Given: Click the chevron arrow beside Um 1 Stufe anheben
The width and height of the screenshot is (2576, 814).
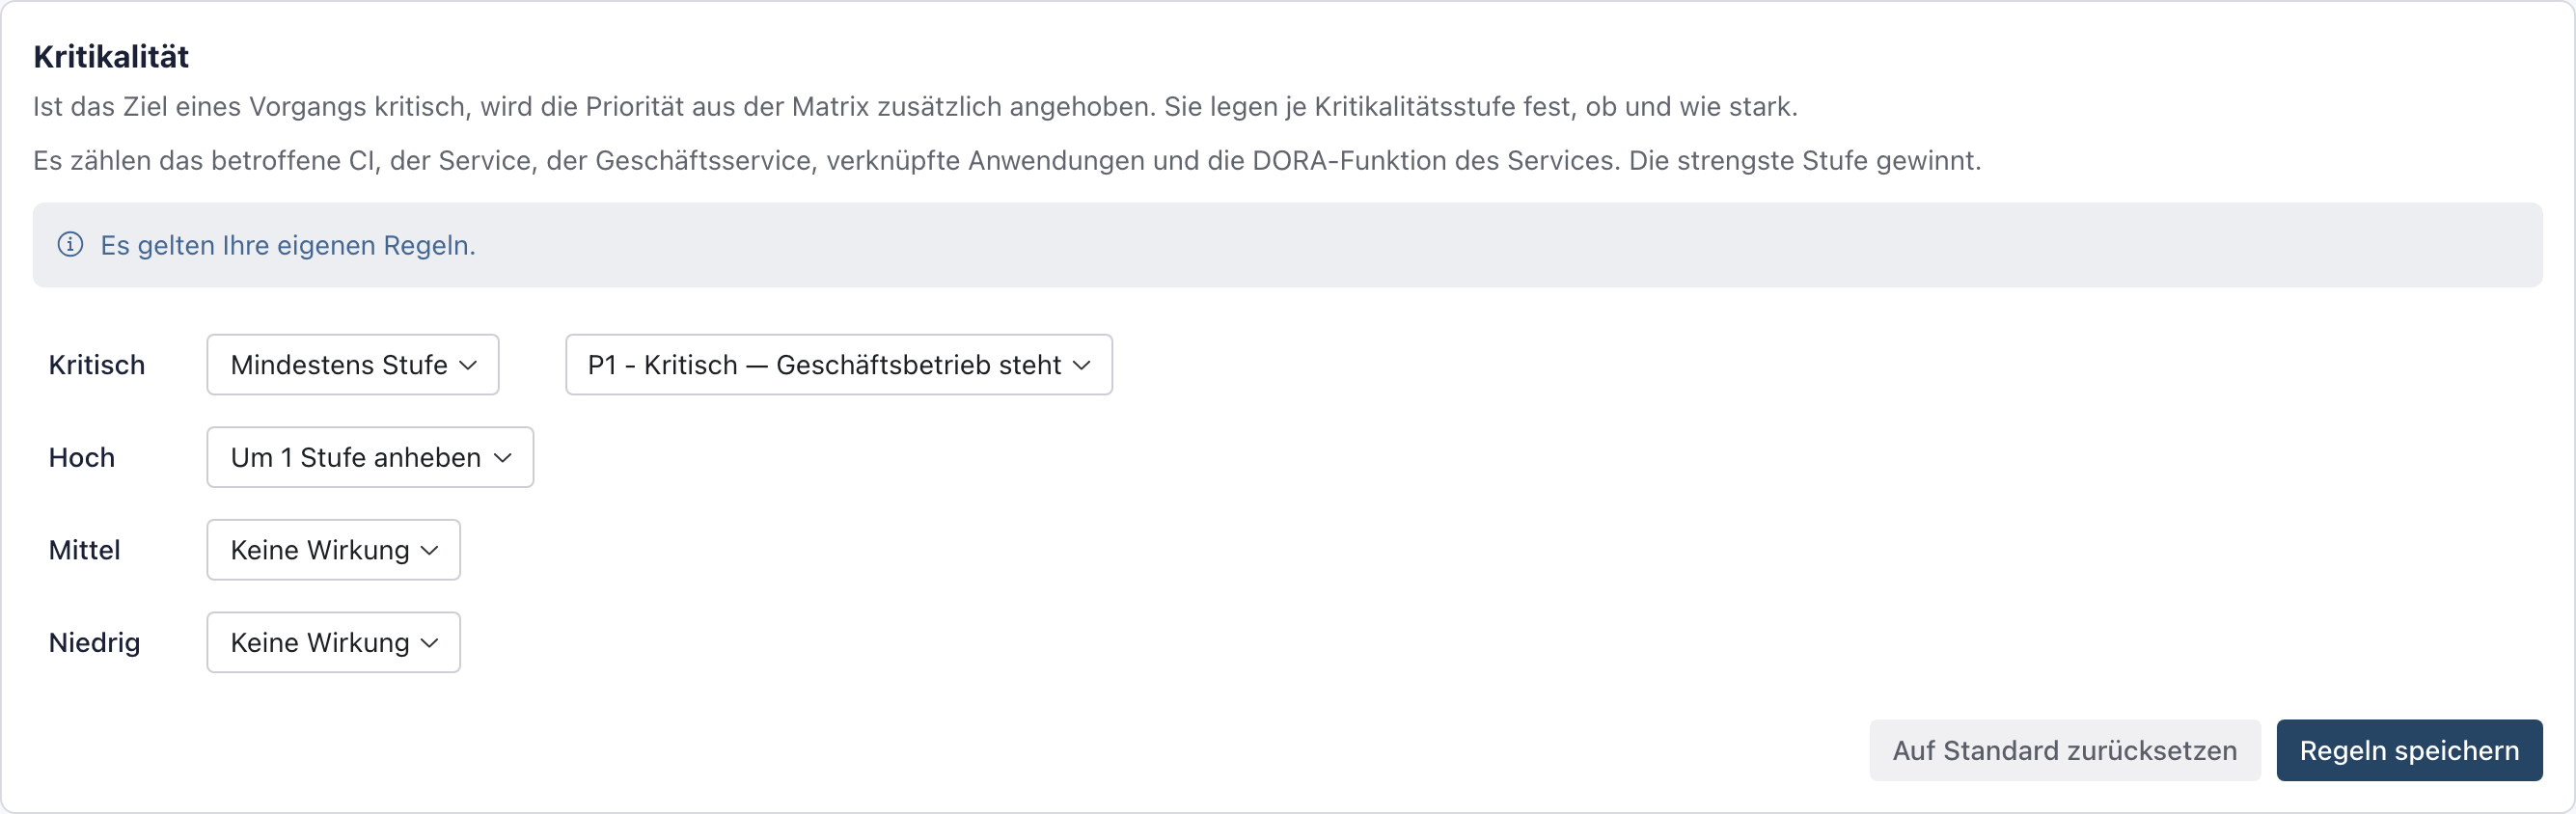Looking at the screenshot, I should [503, 458].
